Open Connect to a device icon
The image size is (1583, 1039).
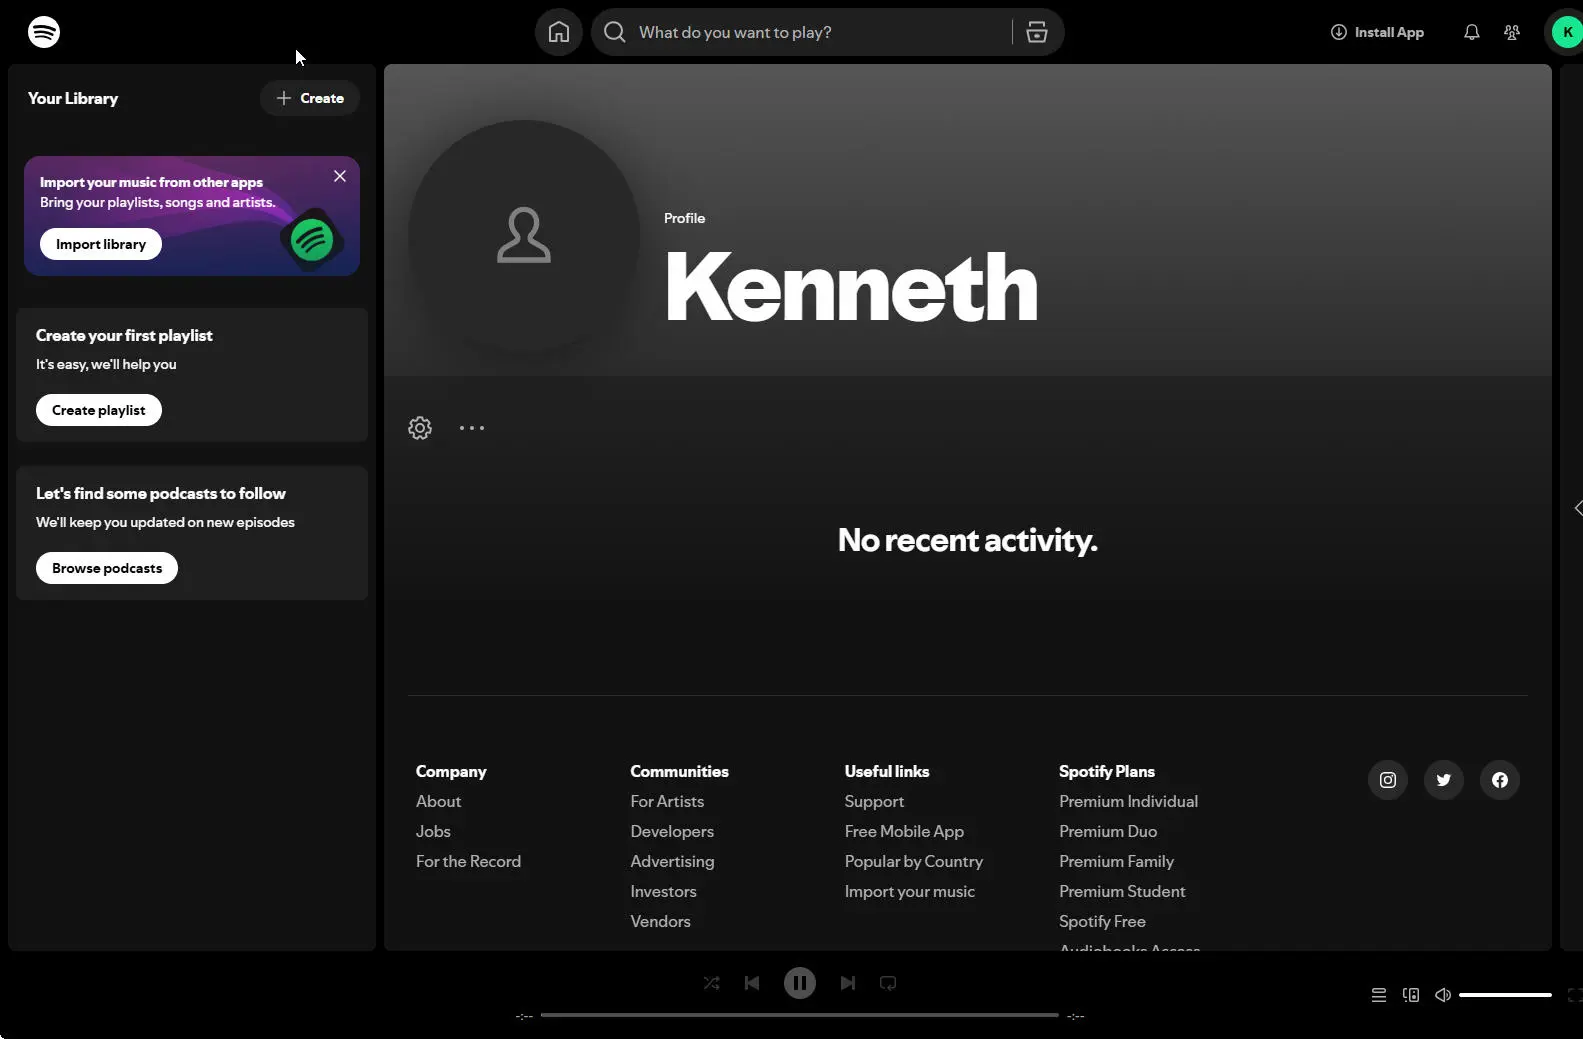[1411, 995]
